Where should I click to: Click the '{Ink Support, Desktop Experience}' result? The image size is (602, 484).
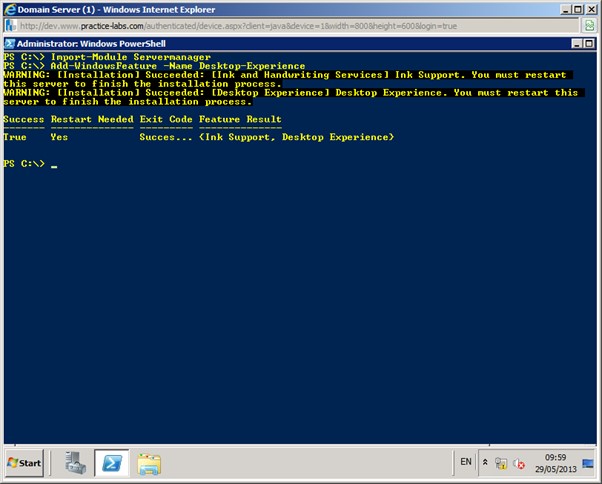pos(296,137)
